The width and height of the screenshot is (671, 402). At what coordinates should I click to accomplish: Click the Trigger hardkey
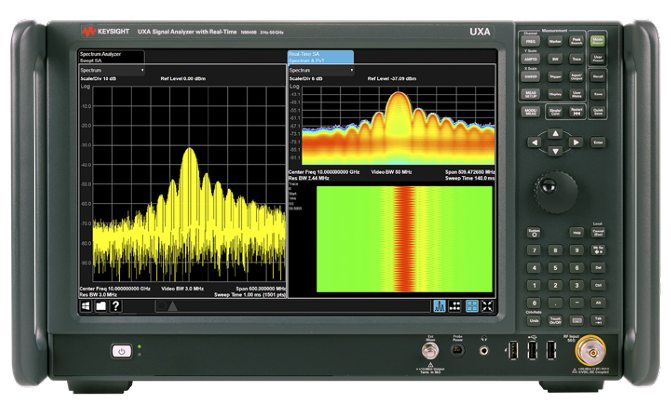pos(555,77)
